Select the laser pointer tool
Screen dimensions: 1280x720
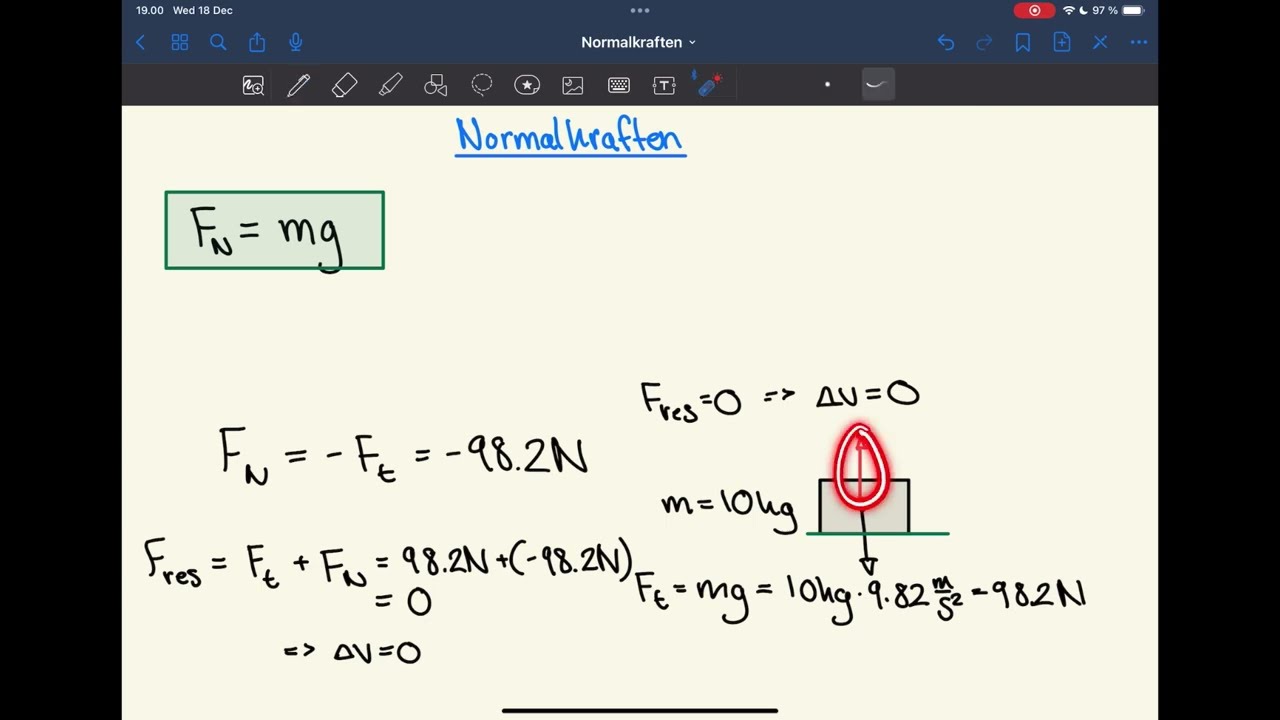[709, 85]
